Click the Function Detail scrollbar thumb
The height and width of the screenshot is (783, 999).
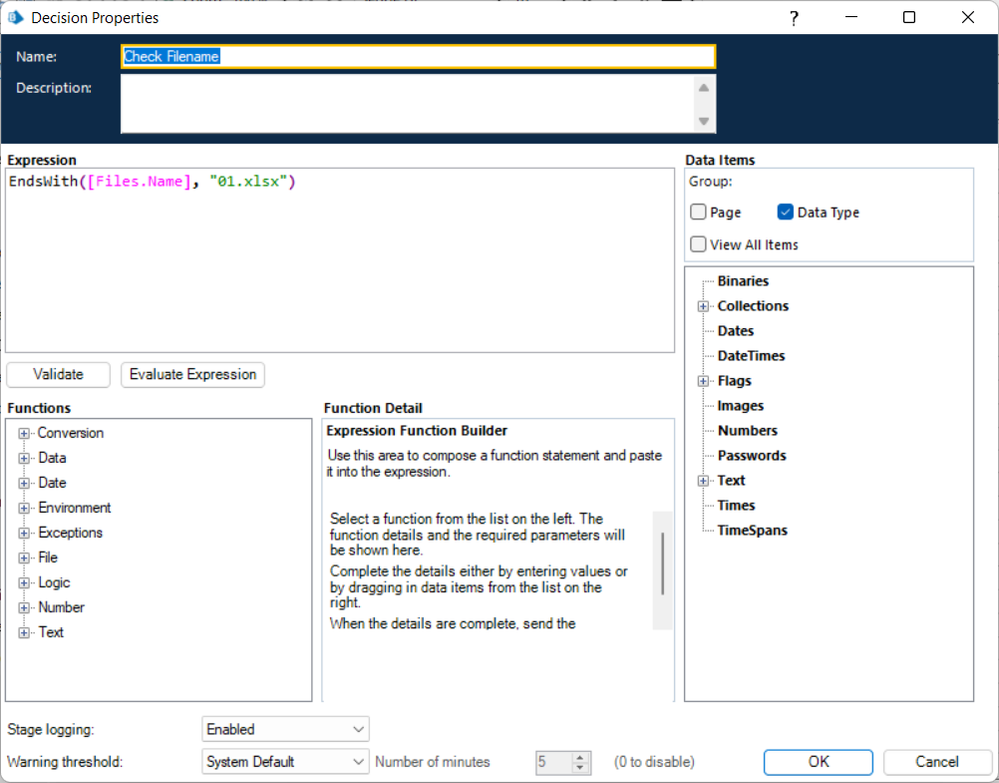click(663, 564)
